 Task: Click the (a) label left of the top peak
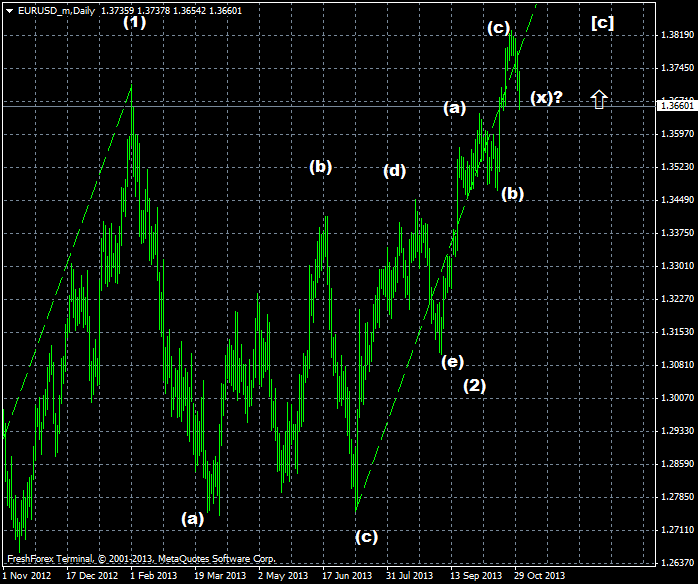[x=455, y=107]
